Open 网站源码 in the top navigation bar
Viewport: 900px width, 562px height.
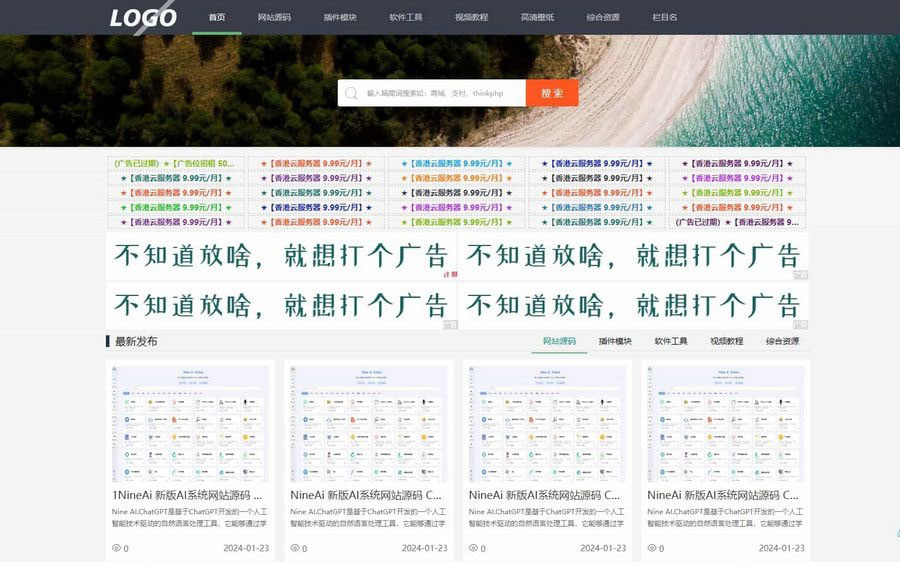[x=274, y=17]
